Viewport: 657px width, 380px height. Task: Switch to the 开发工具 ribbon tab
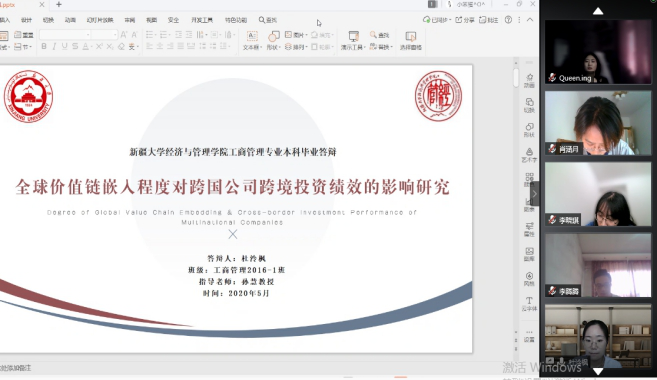pyautogui.click(x=202, y=20)
